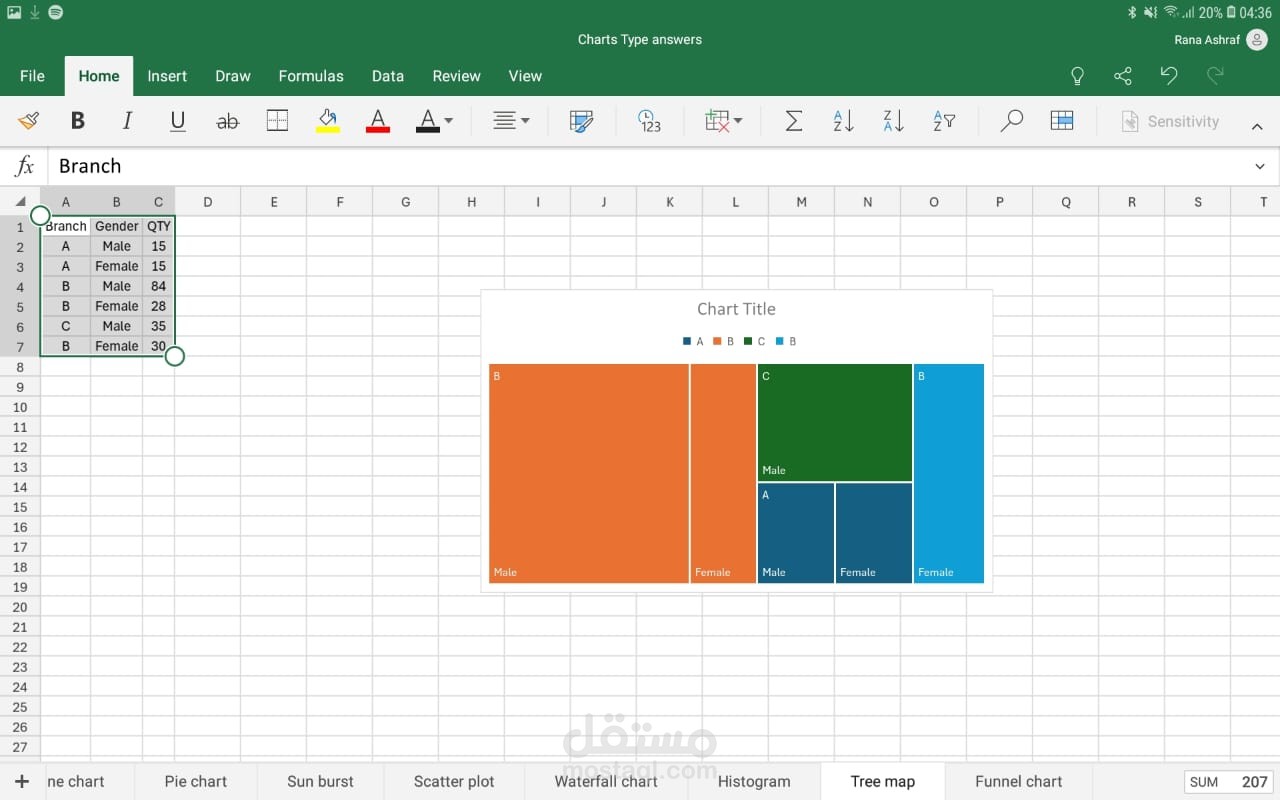1280x800 pixels.
Task: Click the Chart Title text
Action: [736, 309]
